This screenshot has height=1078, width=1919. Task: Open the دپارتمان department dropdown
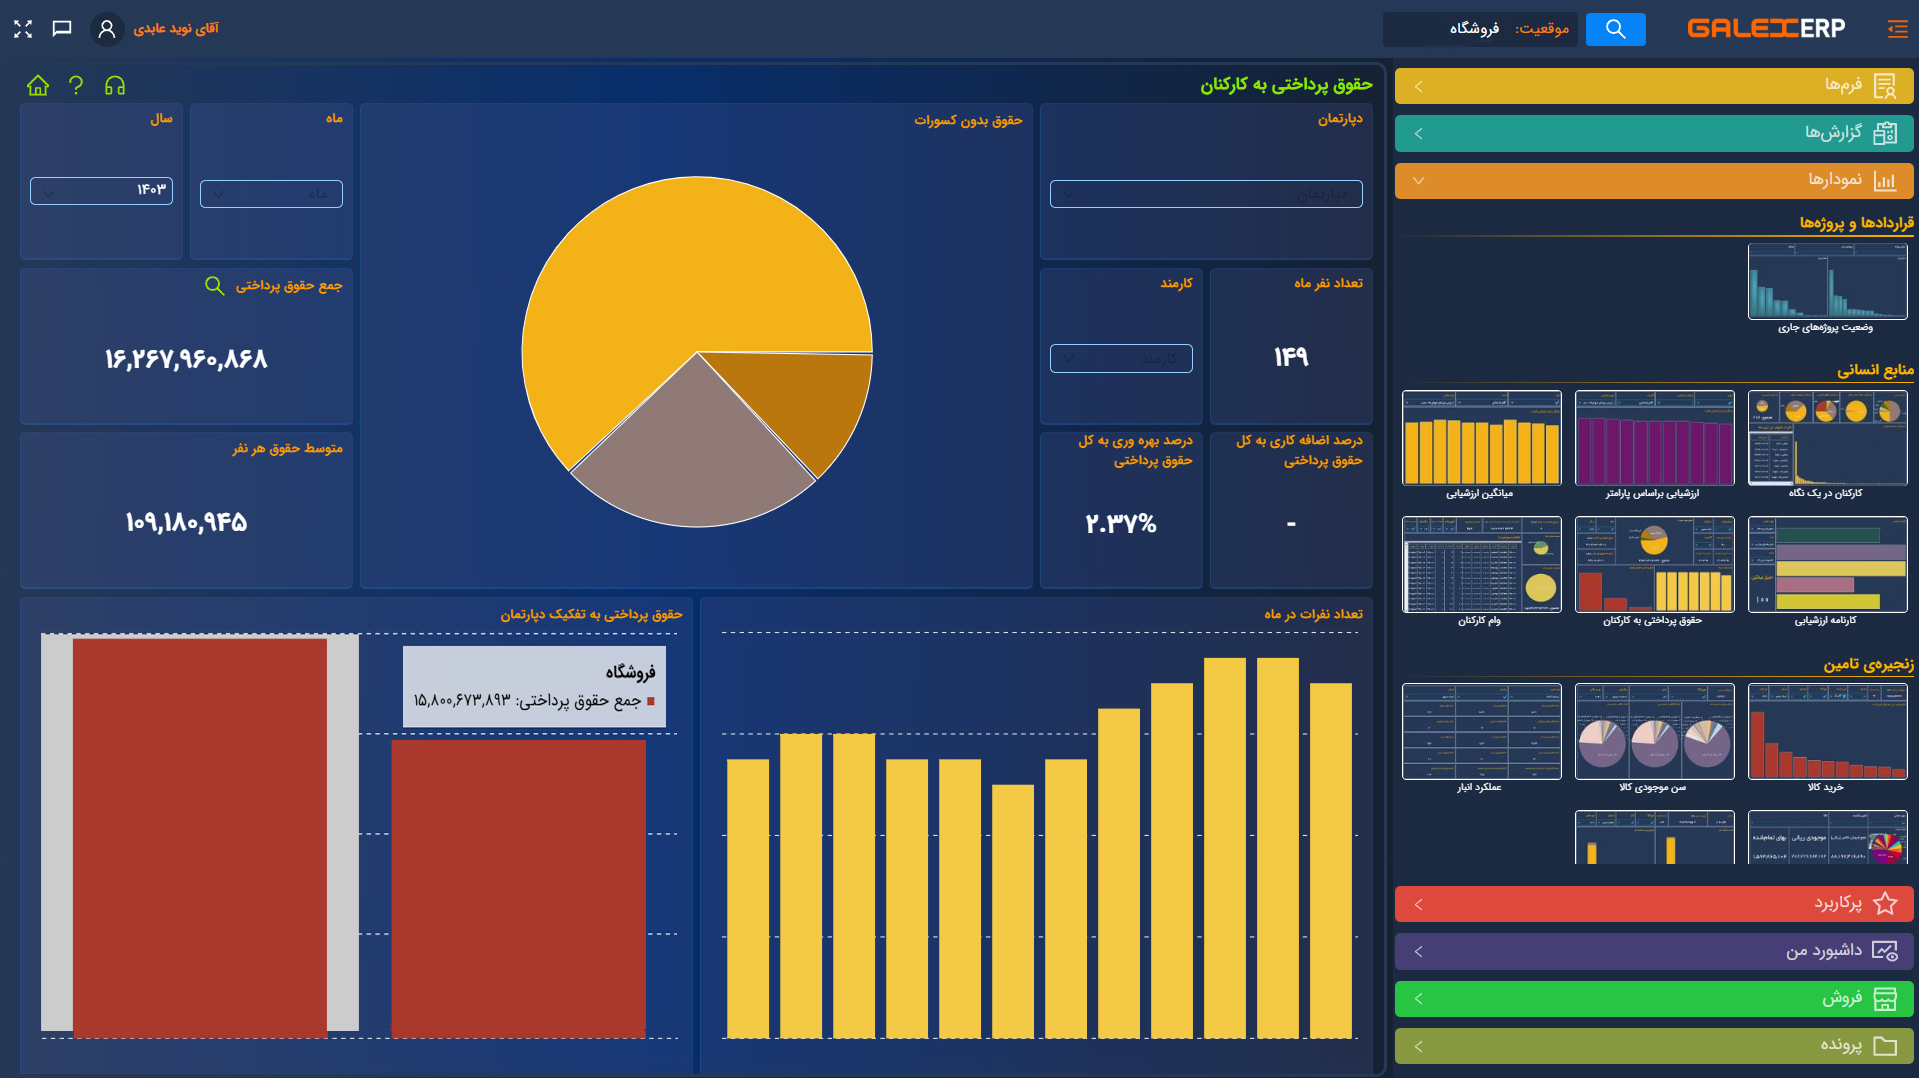click(x=1206, y=194)
